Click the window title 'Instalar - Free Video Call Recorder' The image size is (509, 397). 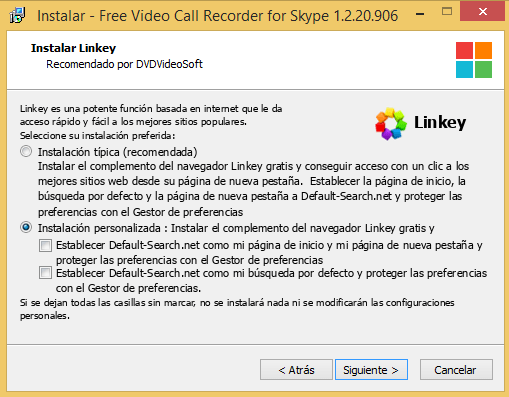tap(217, 16)
